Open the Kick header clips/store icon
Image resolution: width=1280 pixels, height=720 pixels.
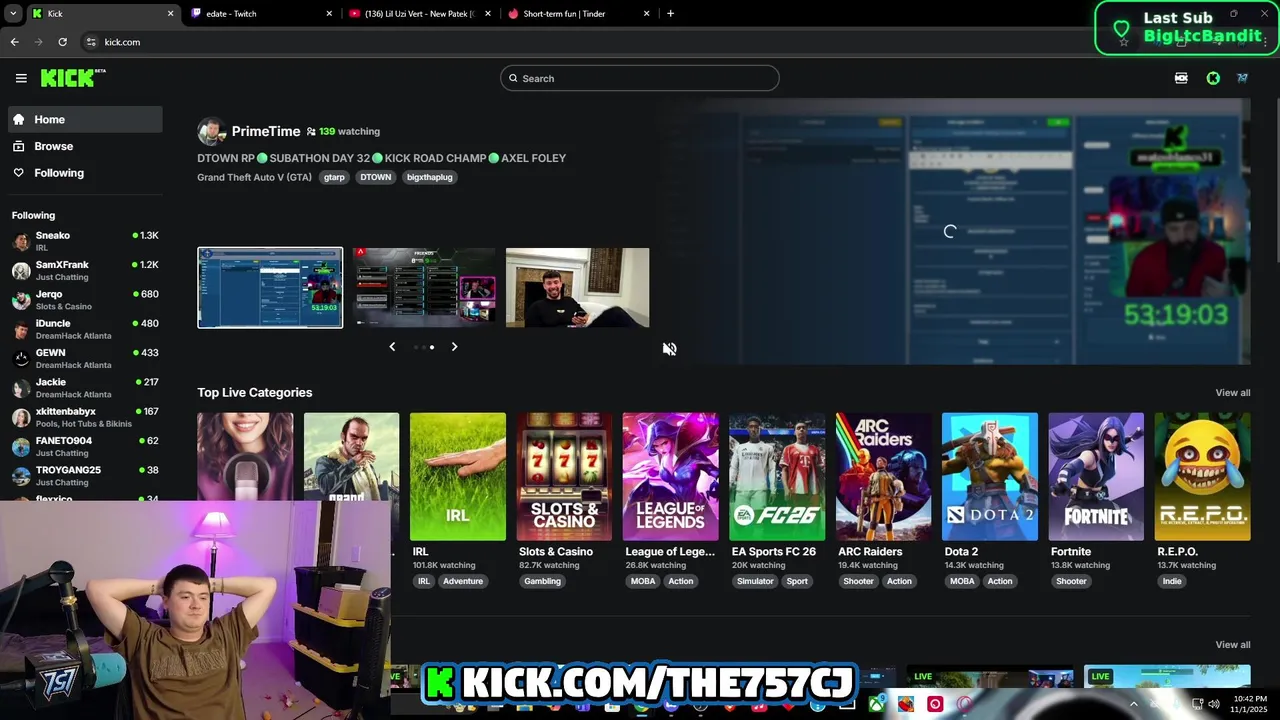1181,78
